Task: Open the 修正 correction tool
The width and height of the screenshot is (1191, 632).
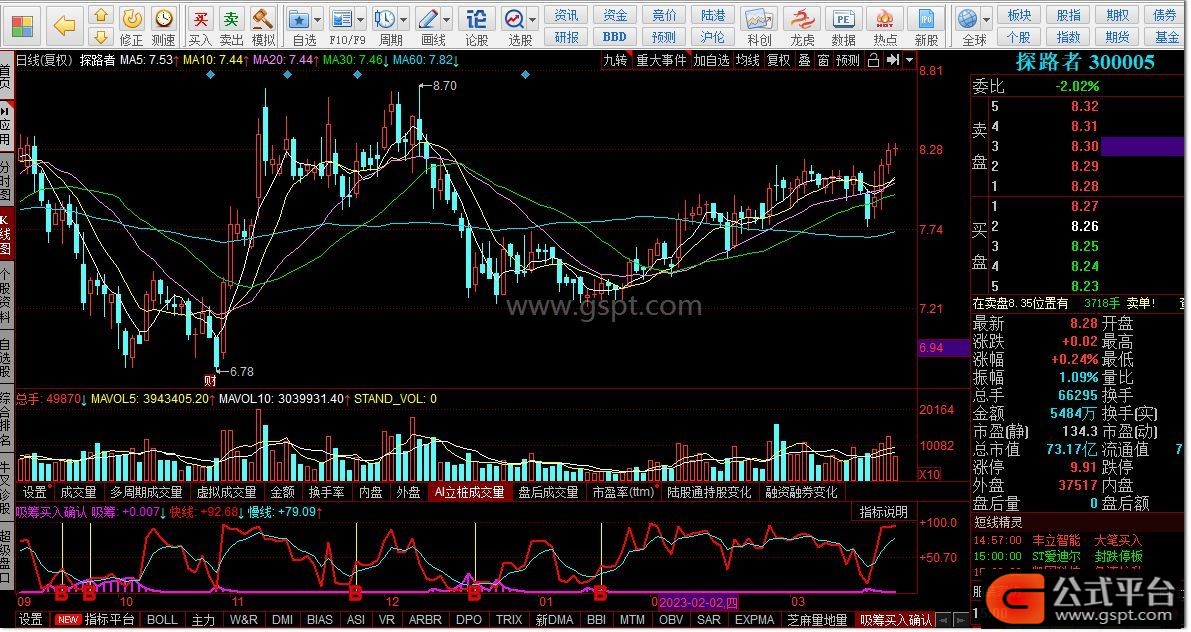Action: (x=132, y=26)
